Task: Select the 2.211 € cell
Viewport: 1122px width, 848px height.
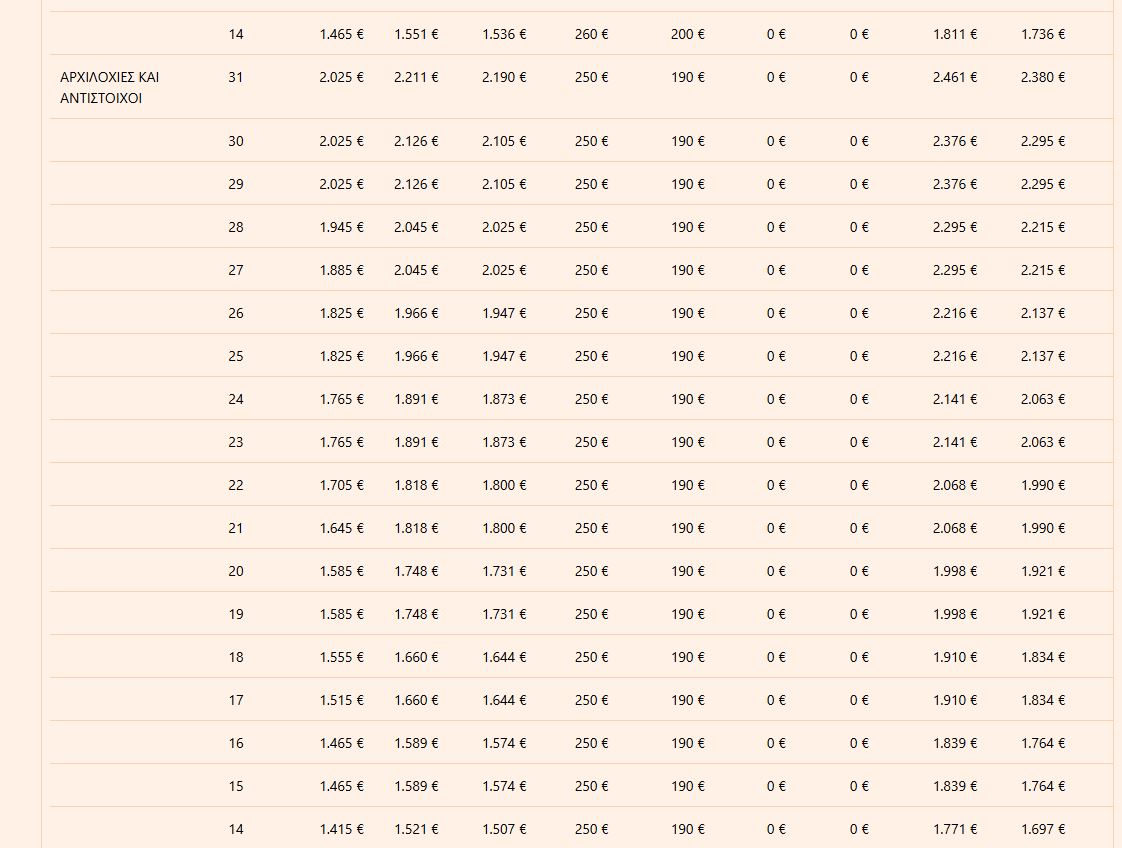Action: 416,77
